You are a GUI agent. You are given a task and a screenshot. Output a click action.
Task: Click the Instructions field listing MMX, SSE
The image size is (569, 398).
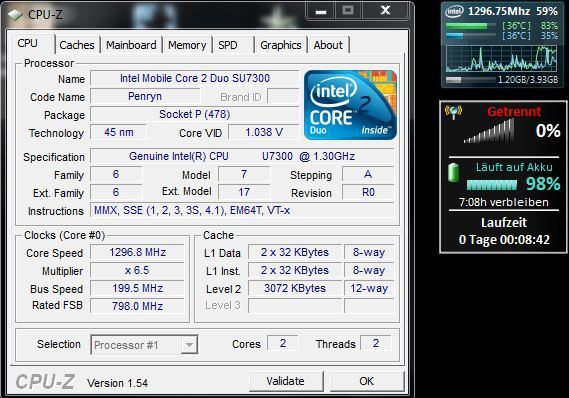pos(242,210)
